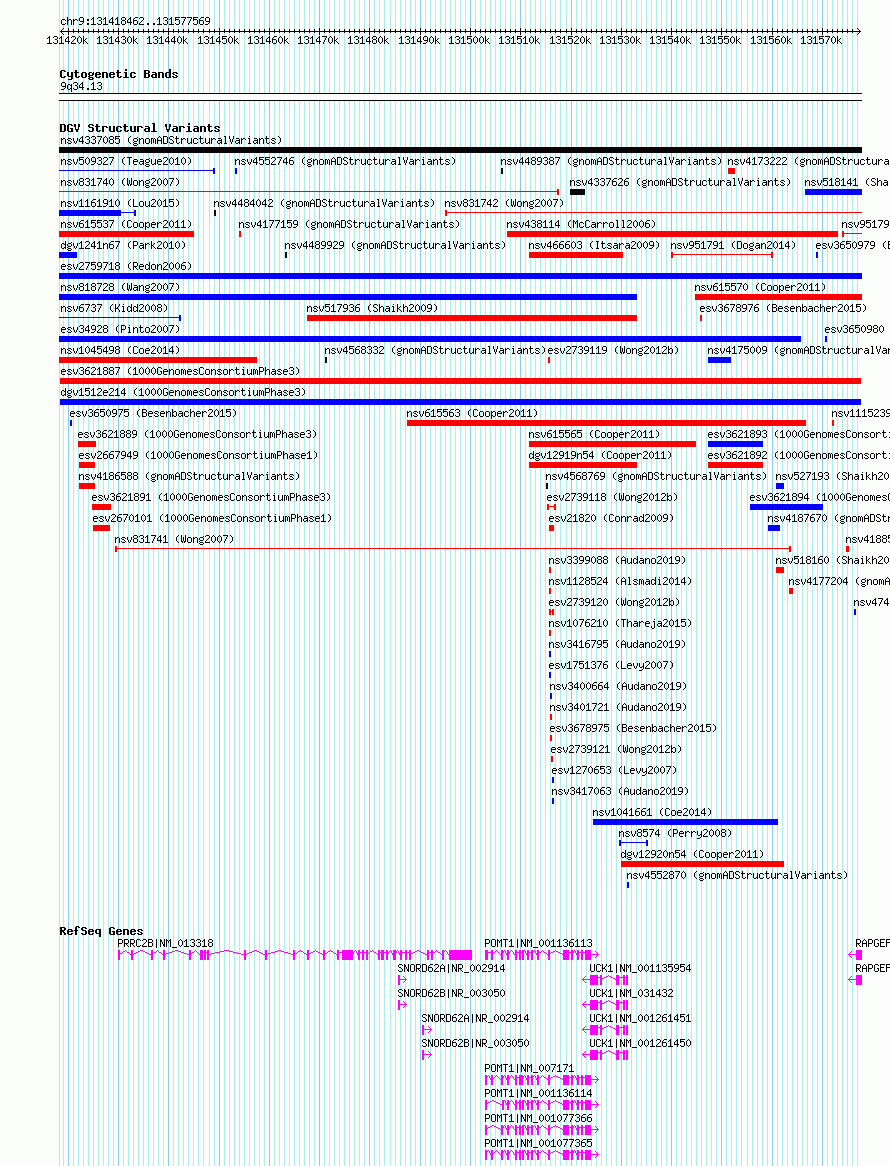Select esv2667949 1000GenomesConsortiumPhase1 variant
Screen dimensions: 890x1166
tap(199, 455)
